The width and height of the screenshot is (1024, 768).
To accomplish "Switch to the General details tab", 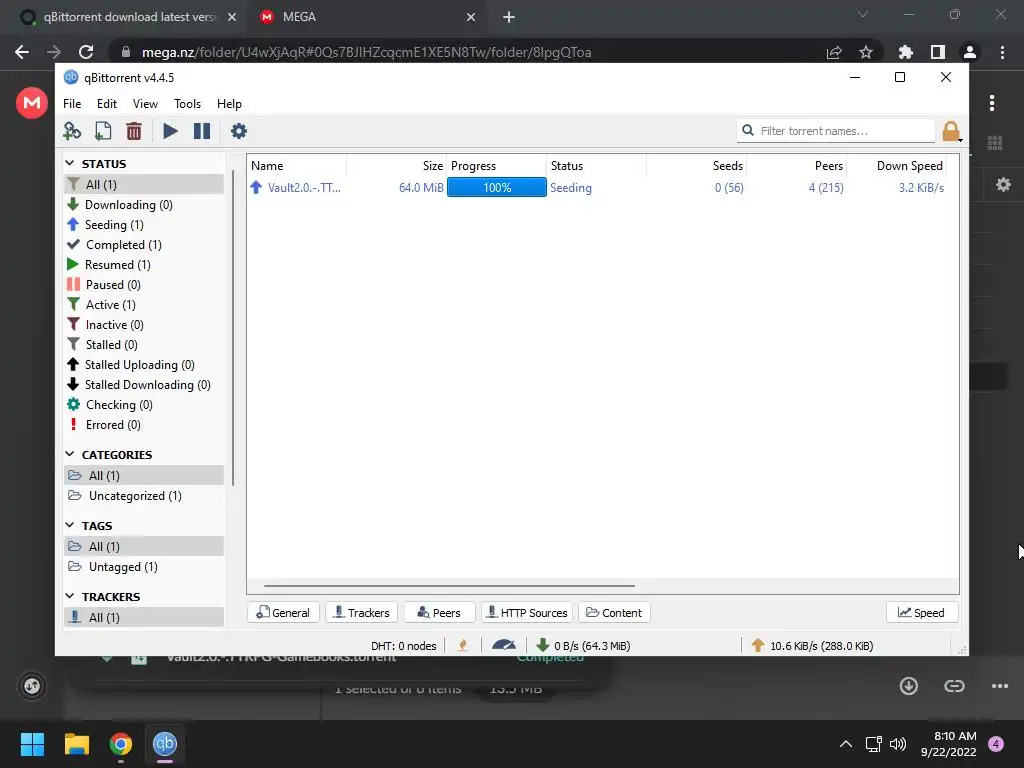I will tap(283, 613).
